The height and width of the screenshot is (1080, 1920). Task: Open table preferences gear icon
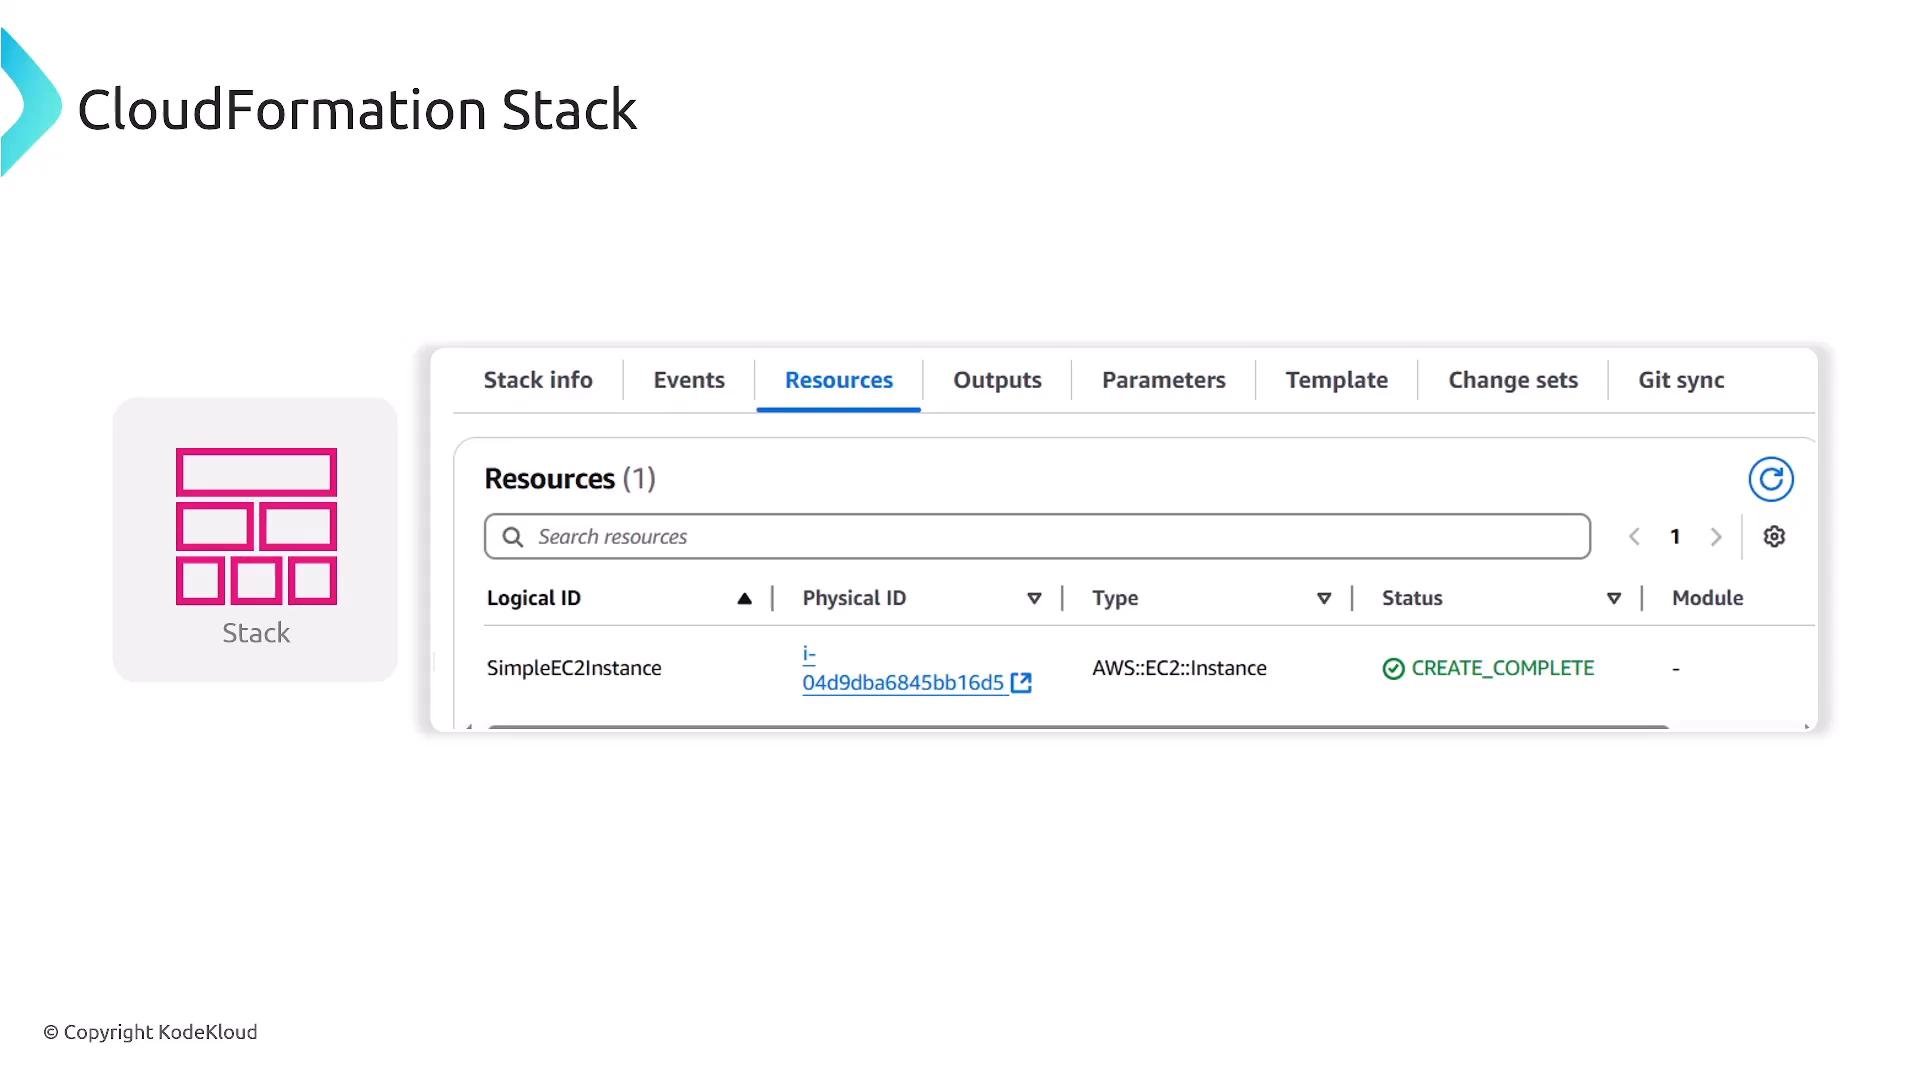click(x=1774, y=537)
